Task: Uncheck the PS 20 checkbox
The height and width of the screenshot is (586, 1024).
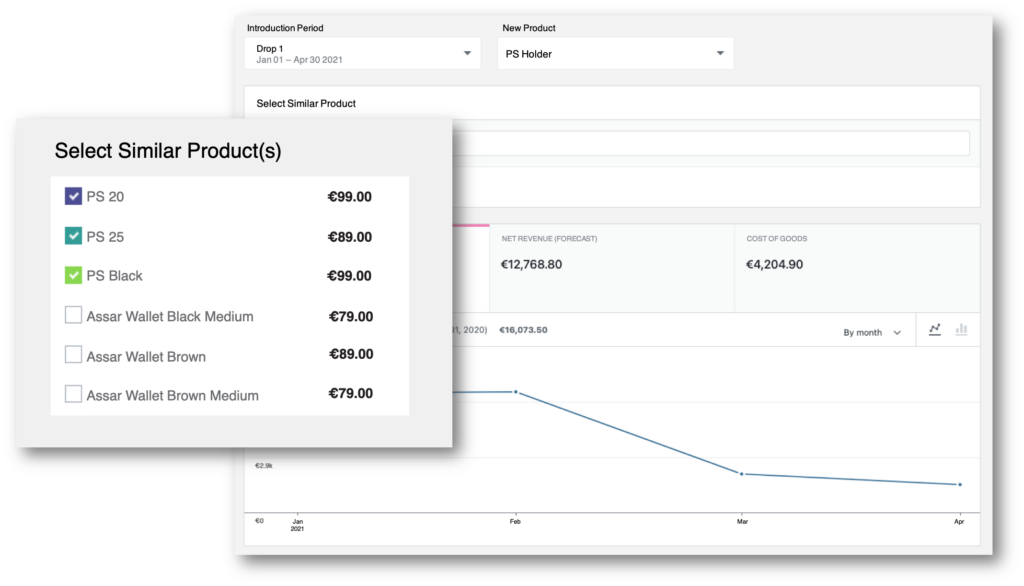Action: coord(73,196)
